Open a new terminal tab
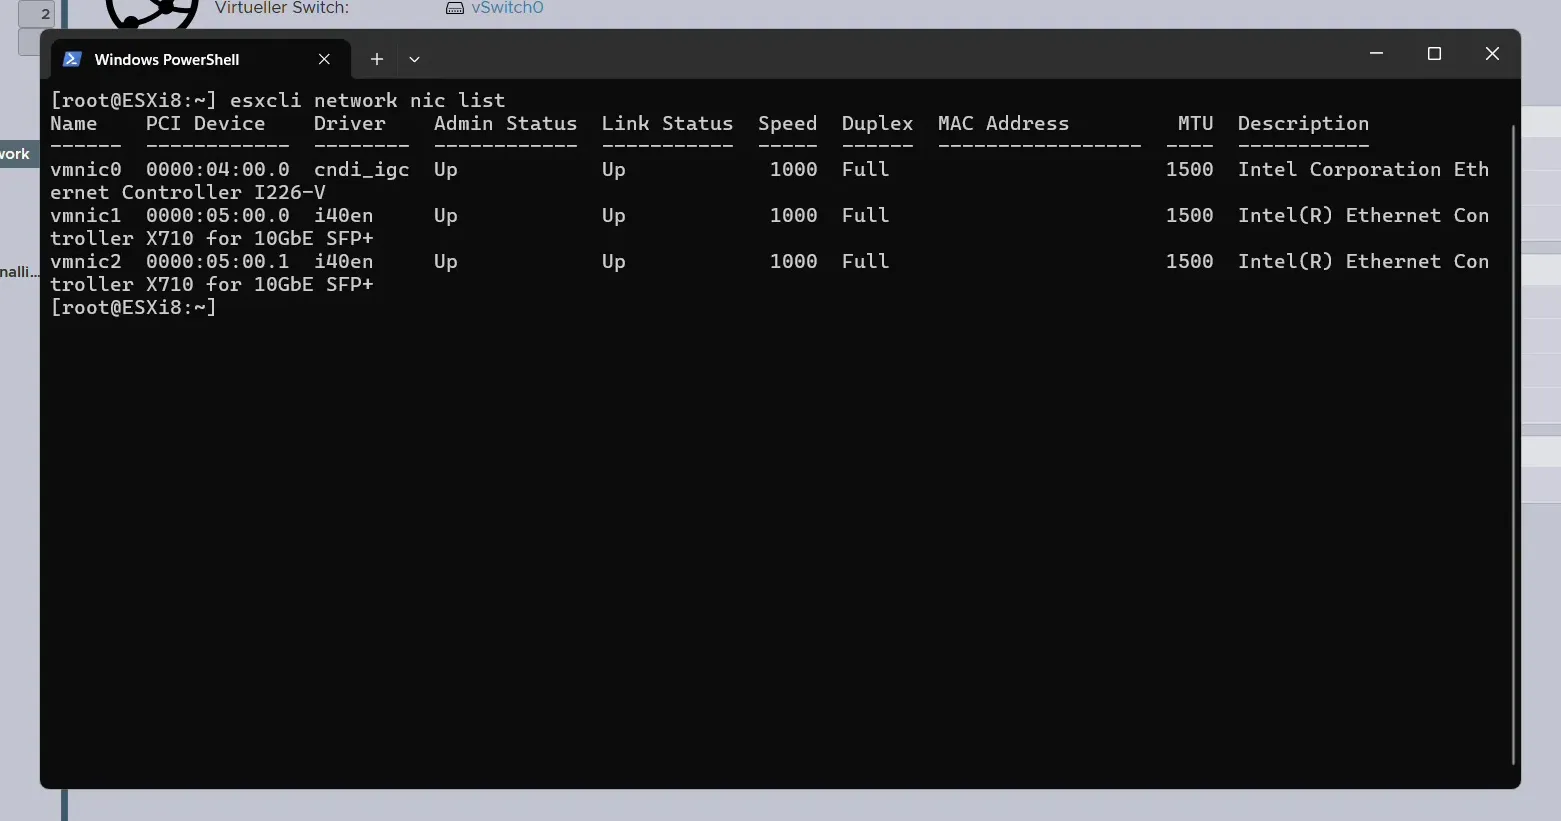The height and width of the screenshot is (821, 1561). point(377,60)
